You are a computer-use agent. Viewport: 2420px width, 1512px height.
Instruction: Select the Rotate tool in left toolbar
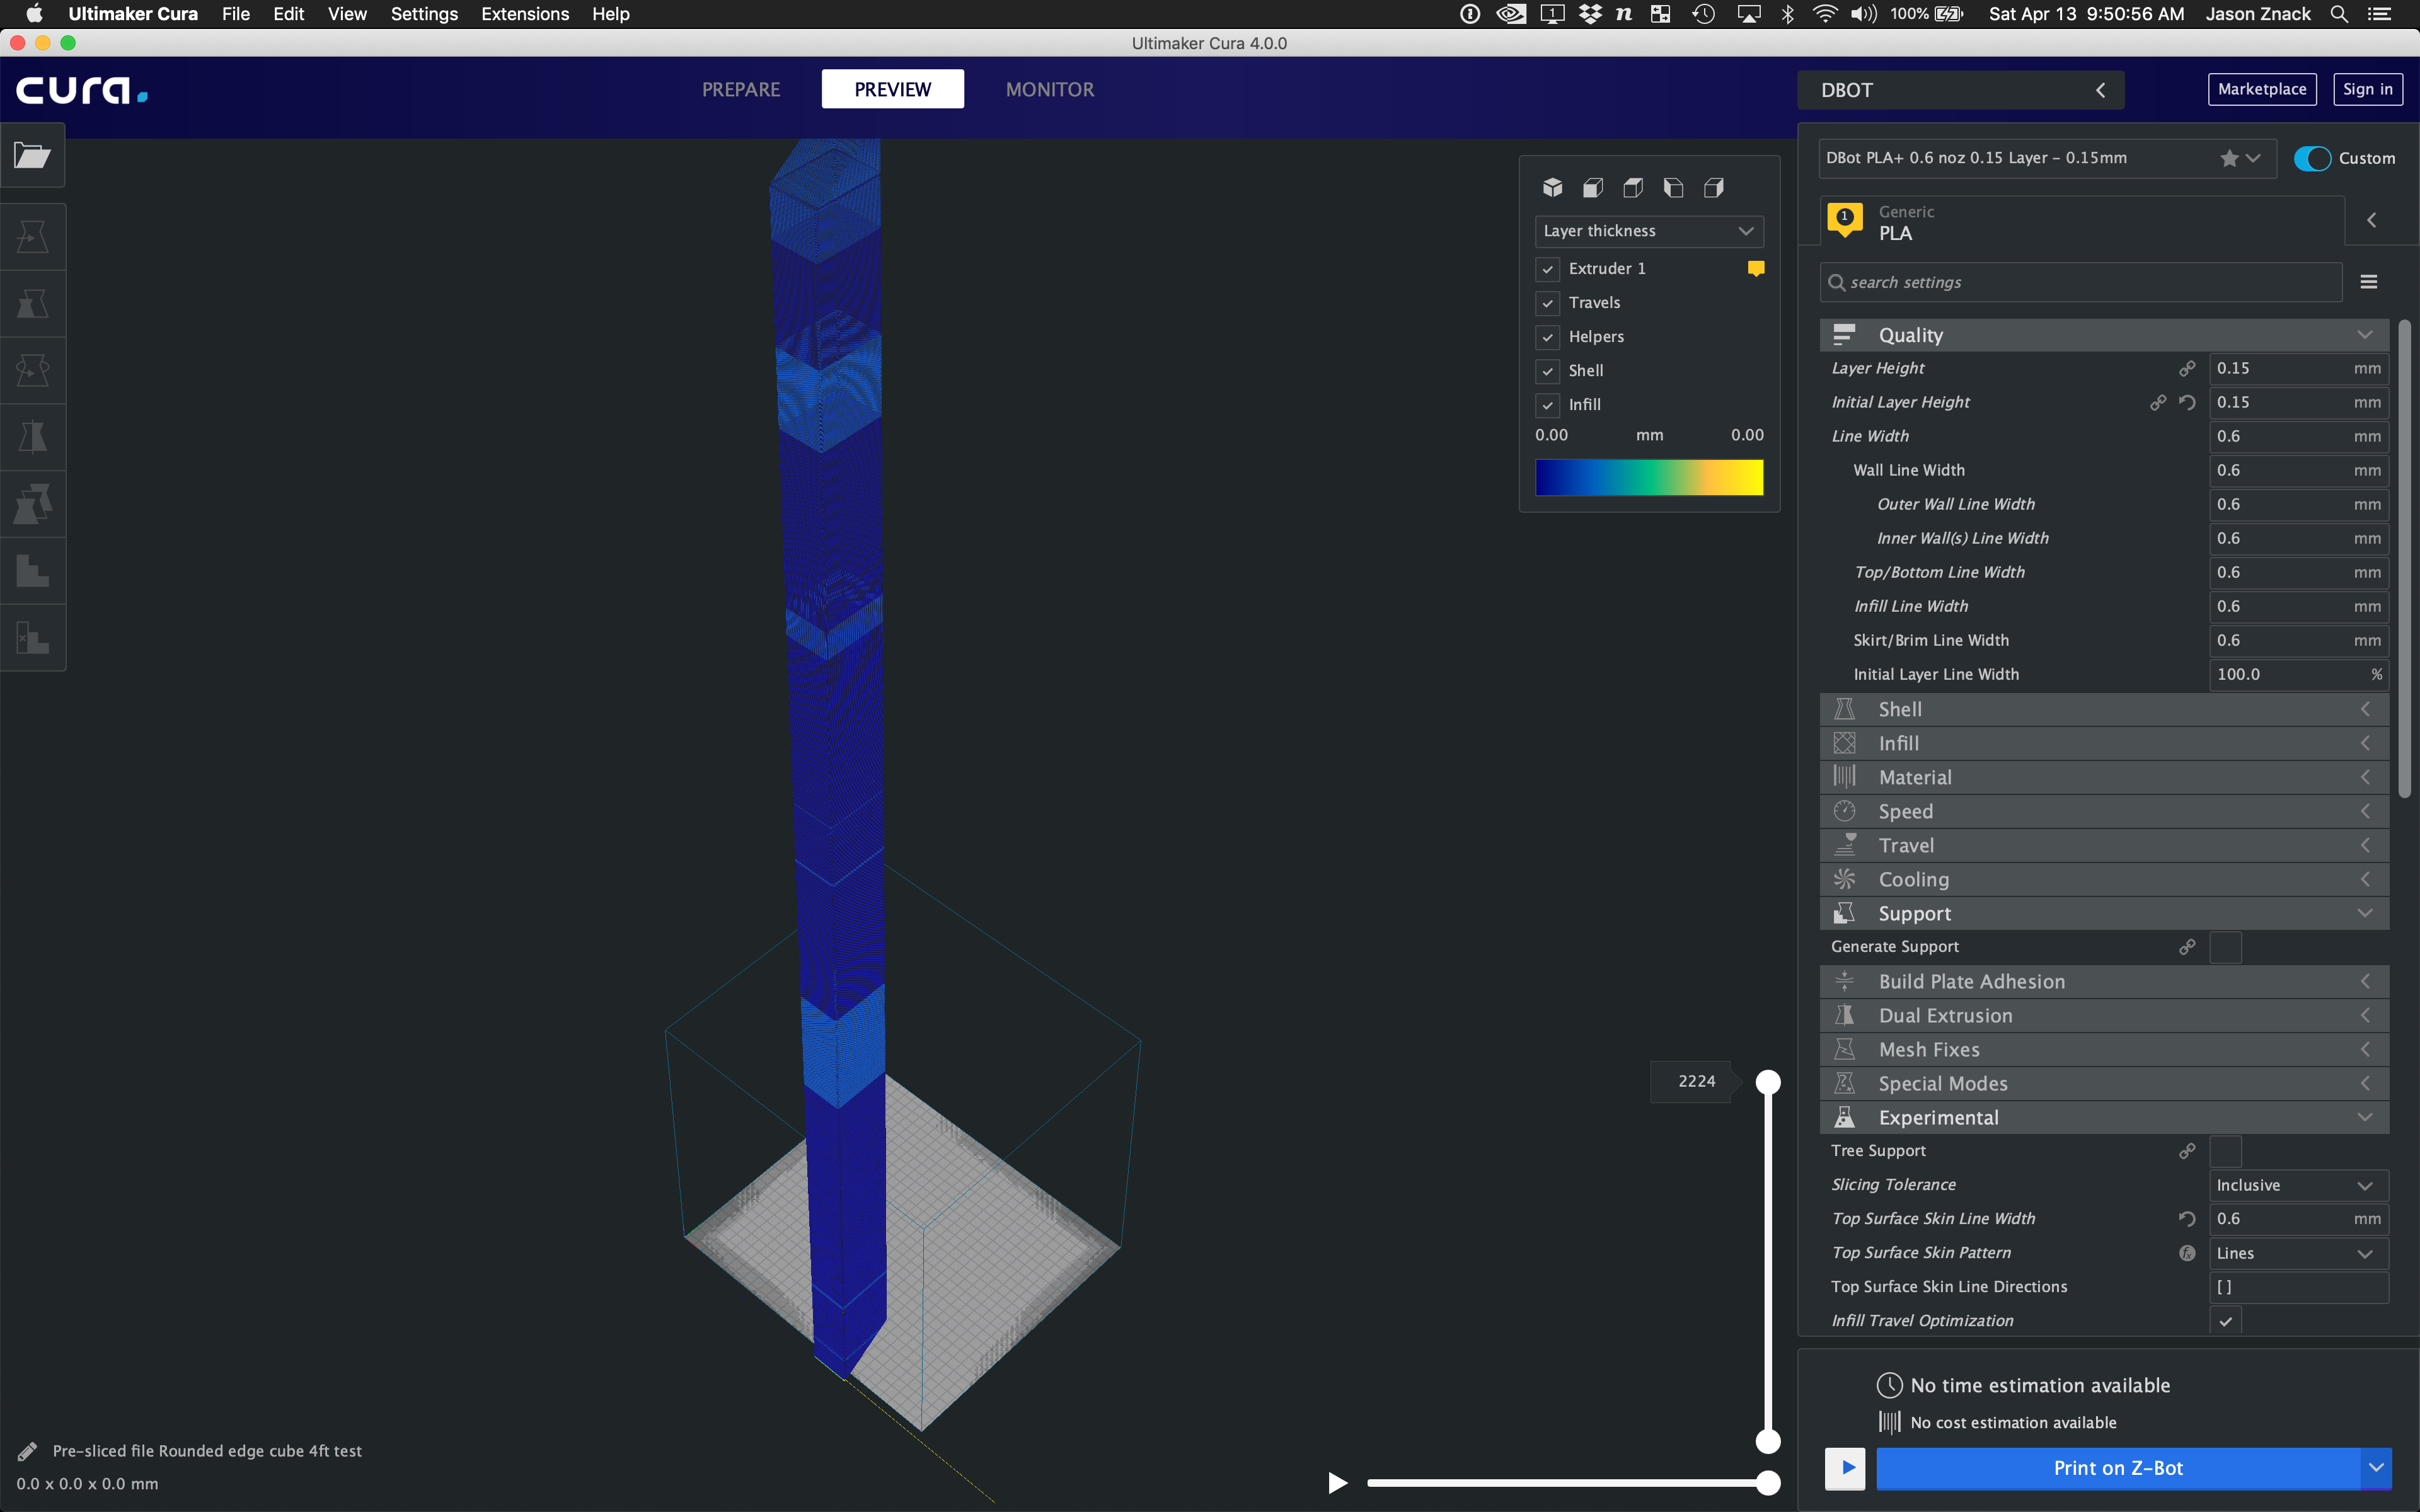[x=32, y=371]
